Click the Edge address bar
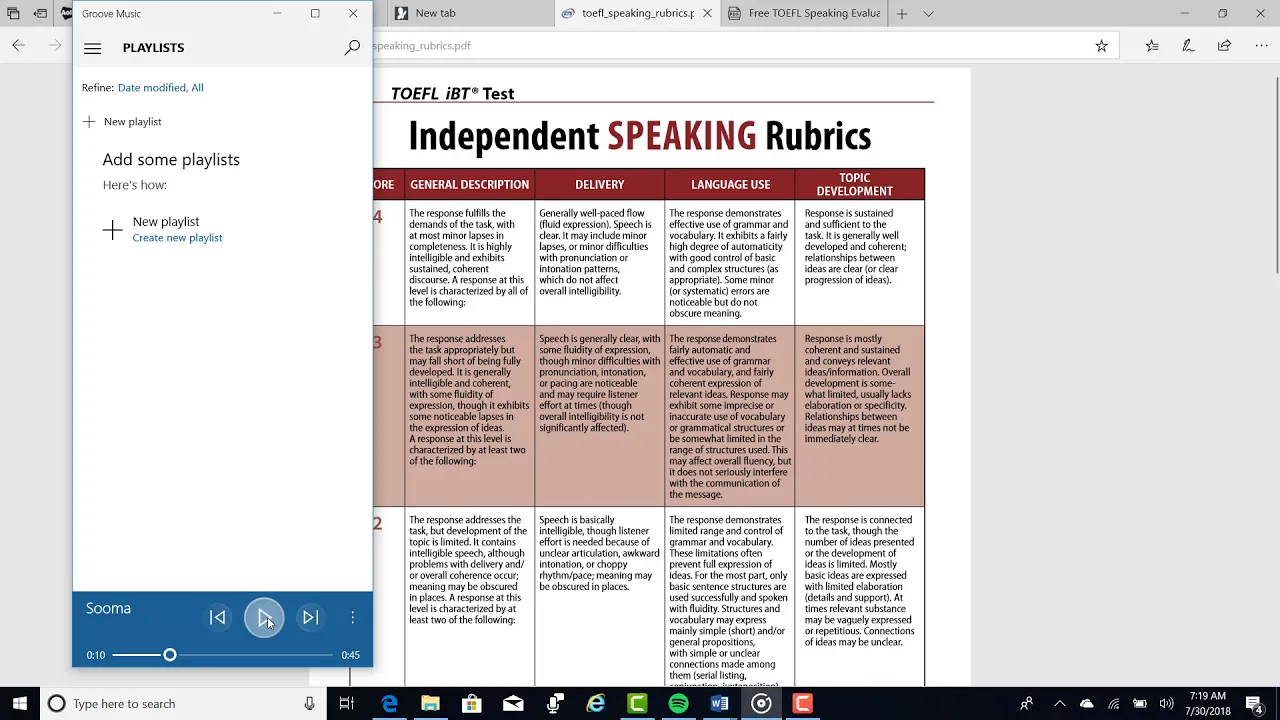 tap(730, 45)
